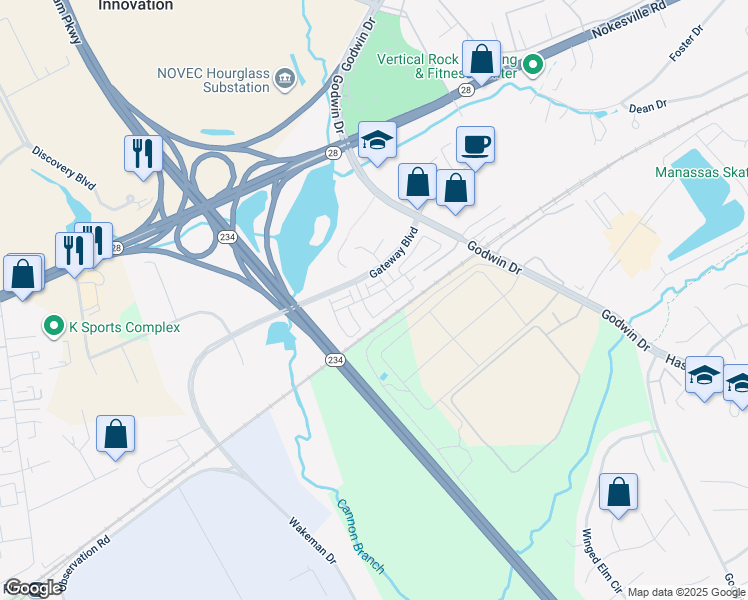Open the shopping marker at the far left edge
This screenshot has width=748, height=600.
(23, 275)
